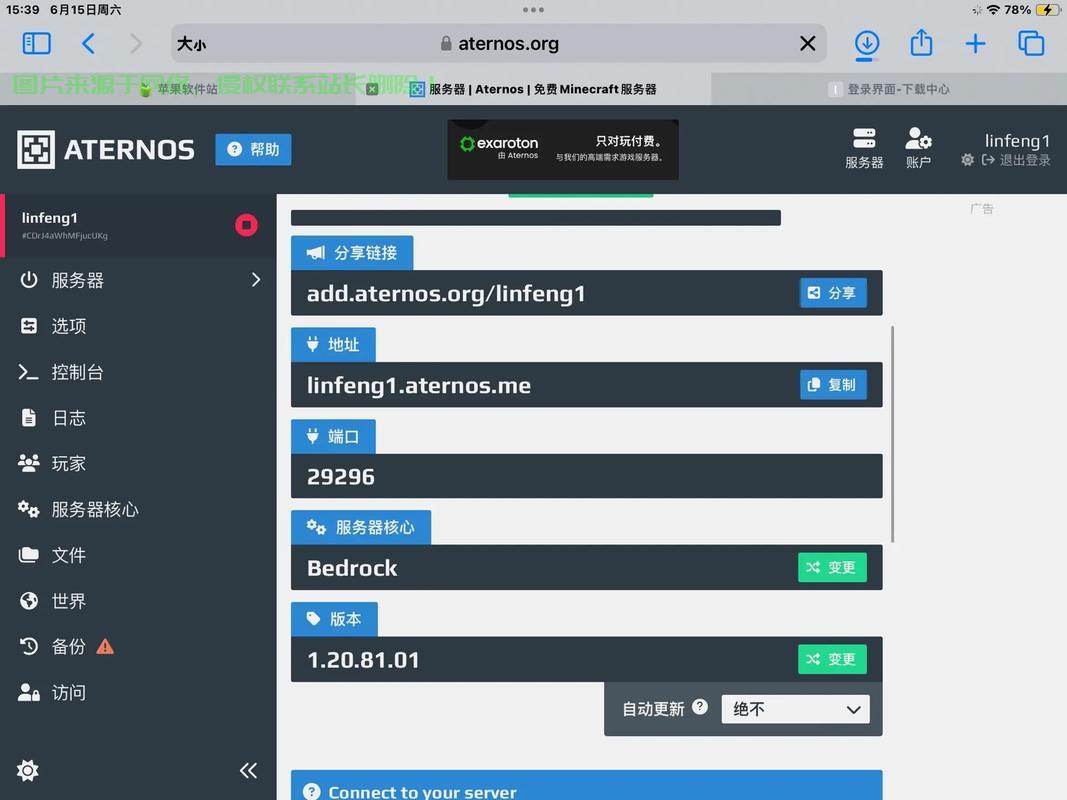Expand the 服务器 chevron arrow
Screen dimensions: 1067x800
(256, 280)
